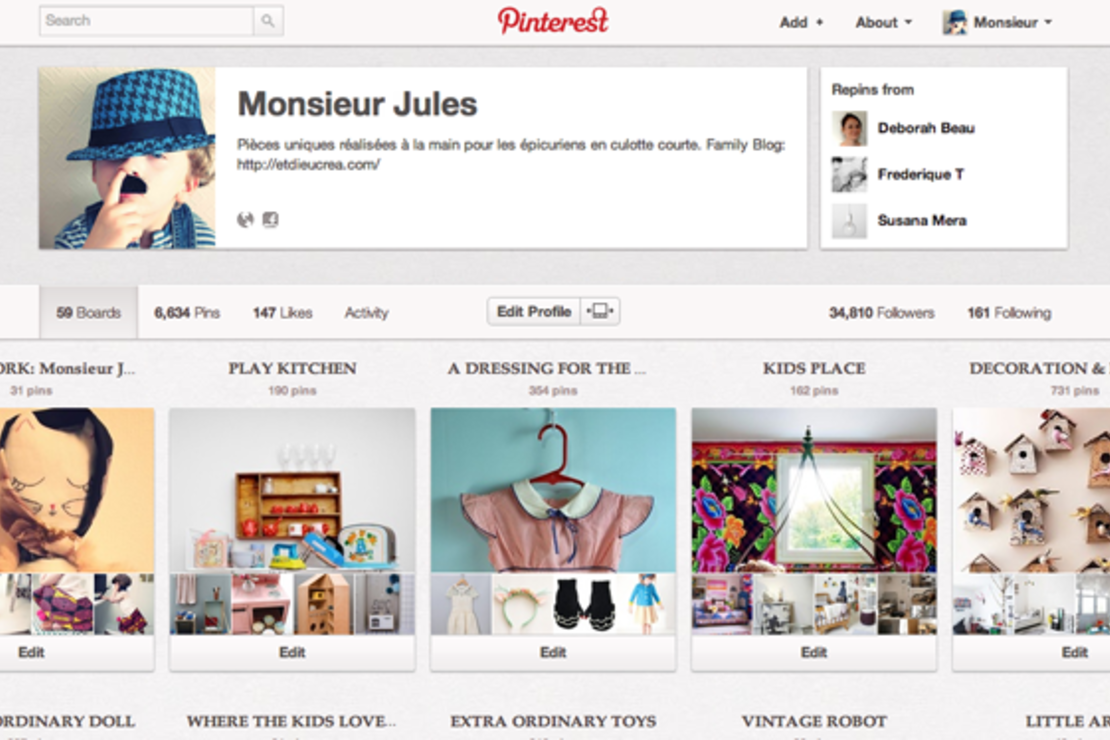Click the Edit Profile button
1110x740 pixels.
pyautogui.click(x=534, y=312)
